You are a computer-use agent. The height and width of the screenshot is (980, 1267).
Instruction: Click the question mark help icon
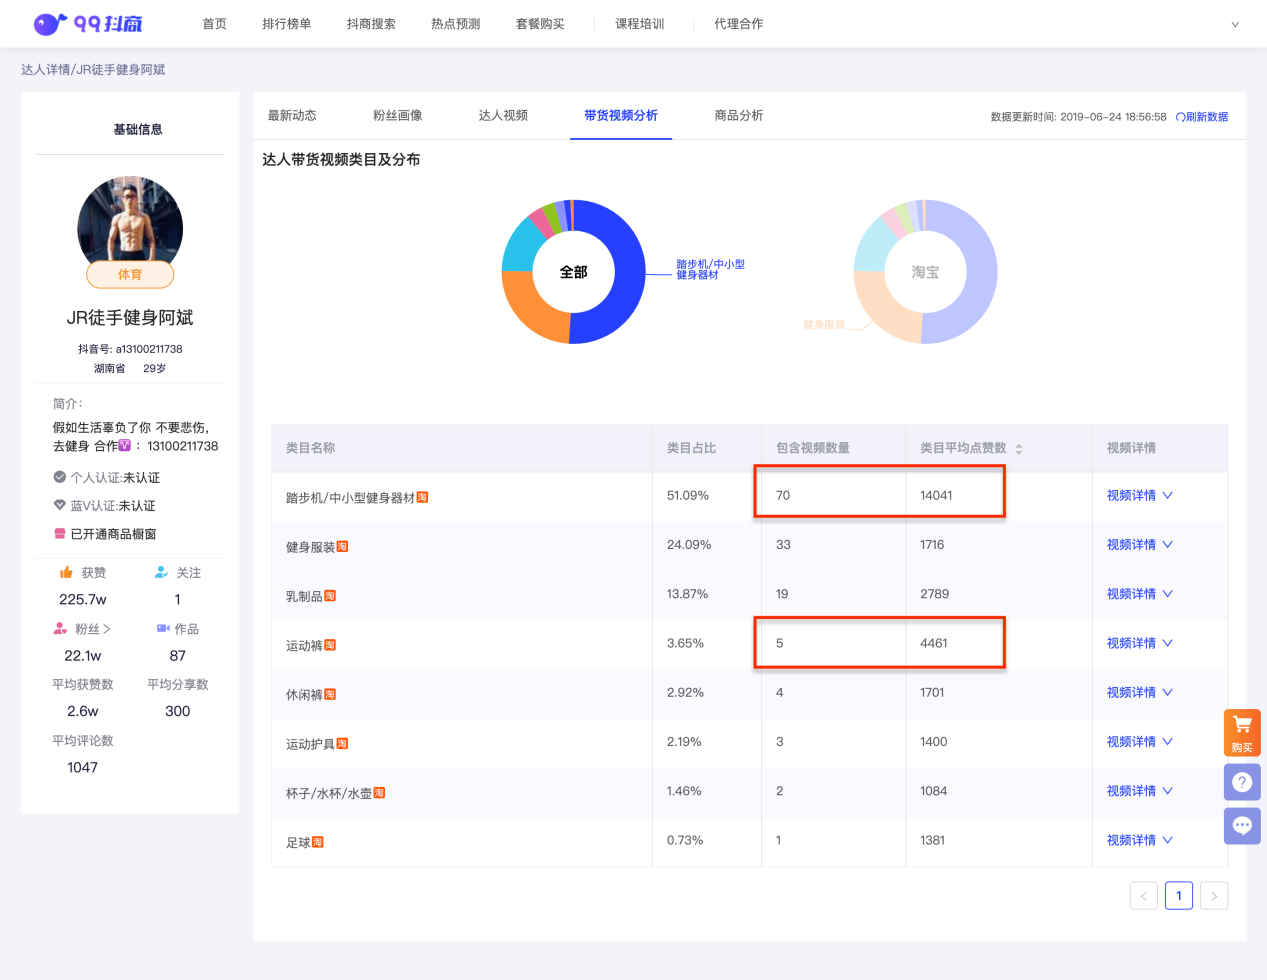[1242, 782]
